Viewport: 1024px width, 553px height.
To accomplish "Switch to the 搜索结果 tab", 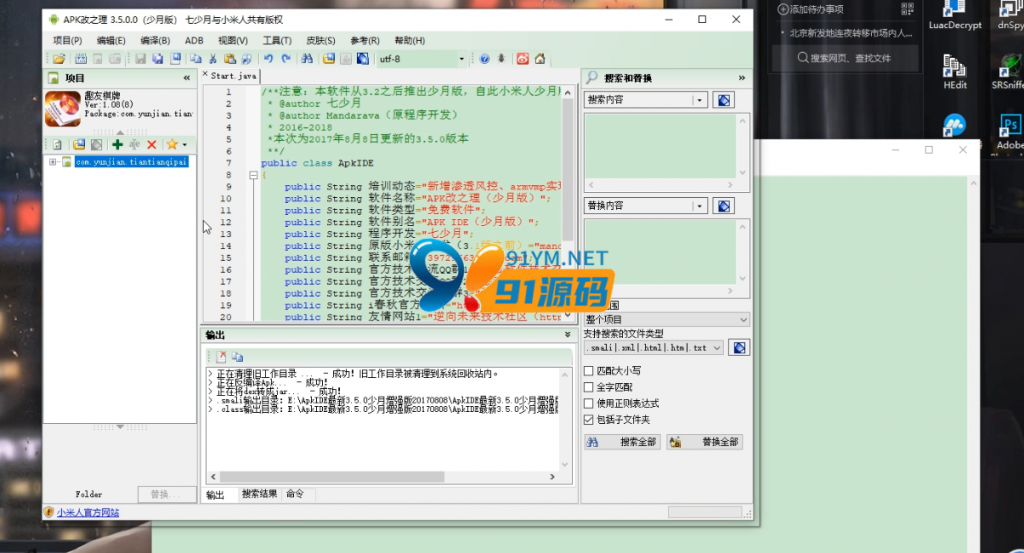I will pos(259,494).
